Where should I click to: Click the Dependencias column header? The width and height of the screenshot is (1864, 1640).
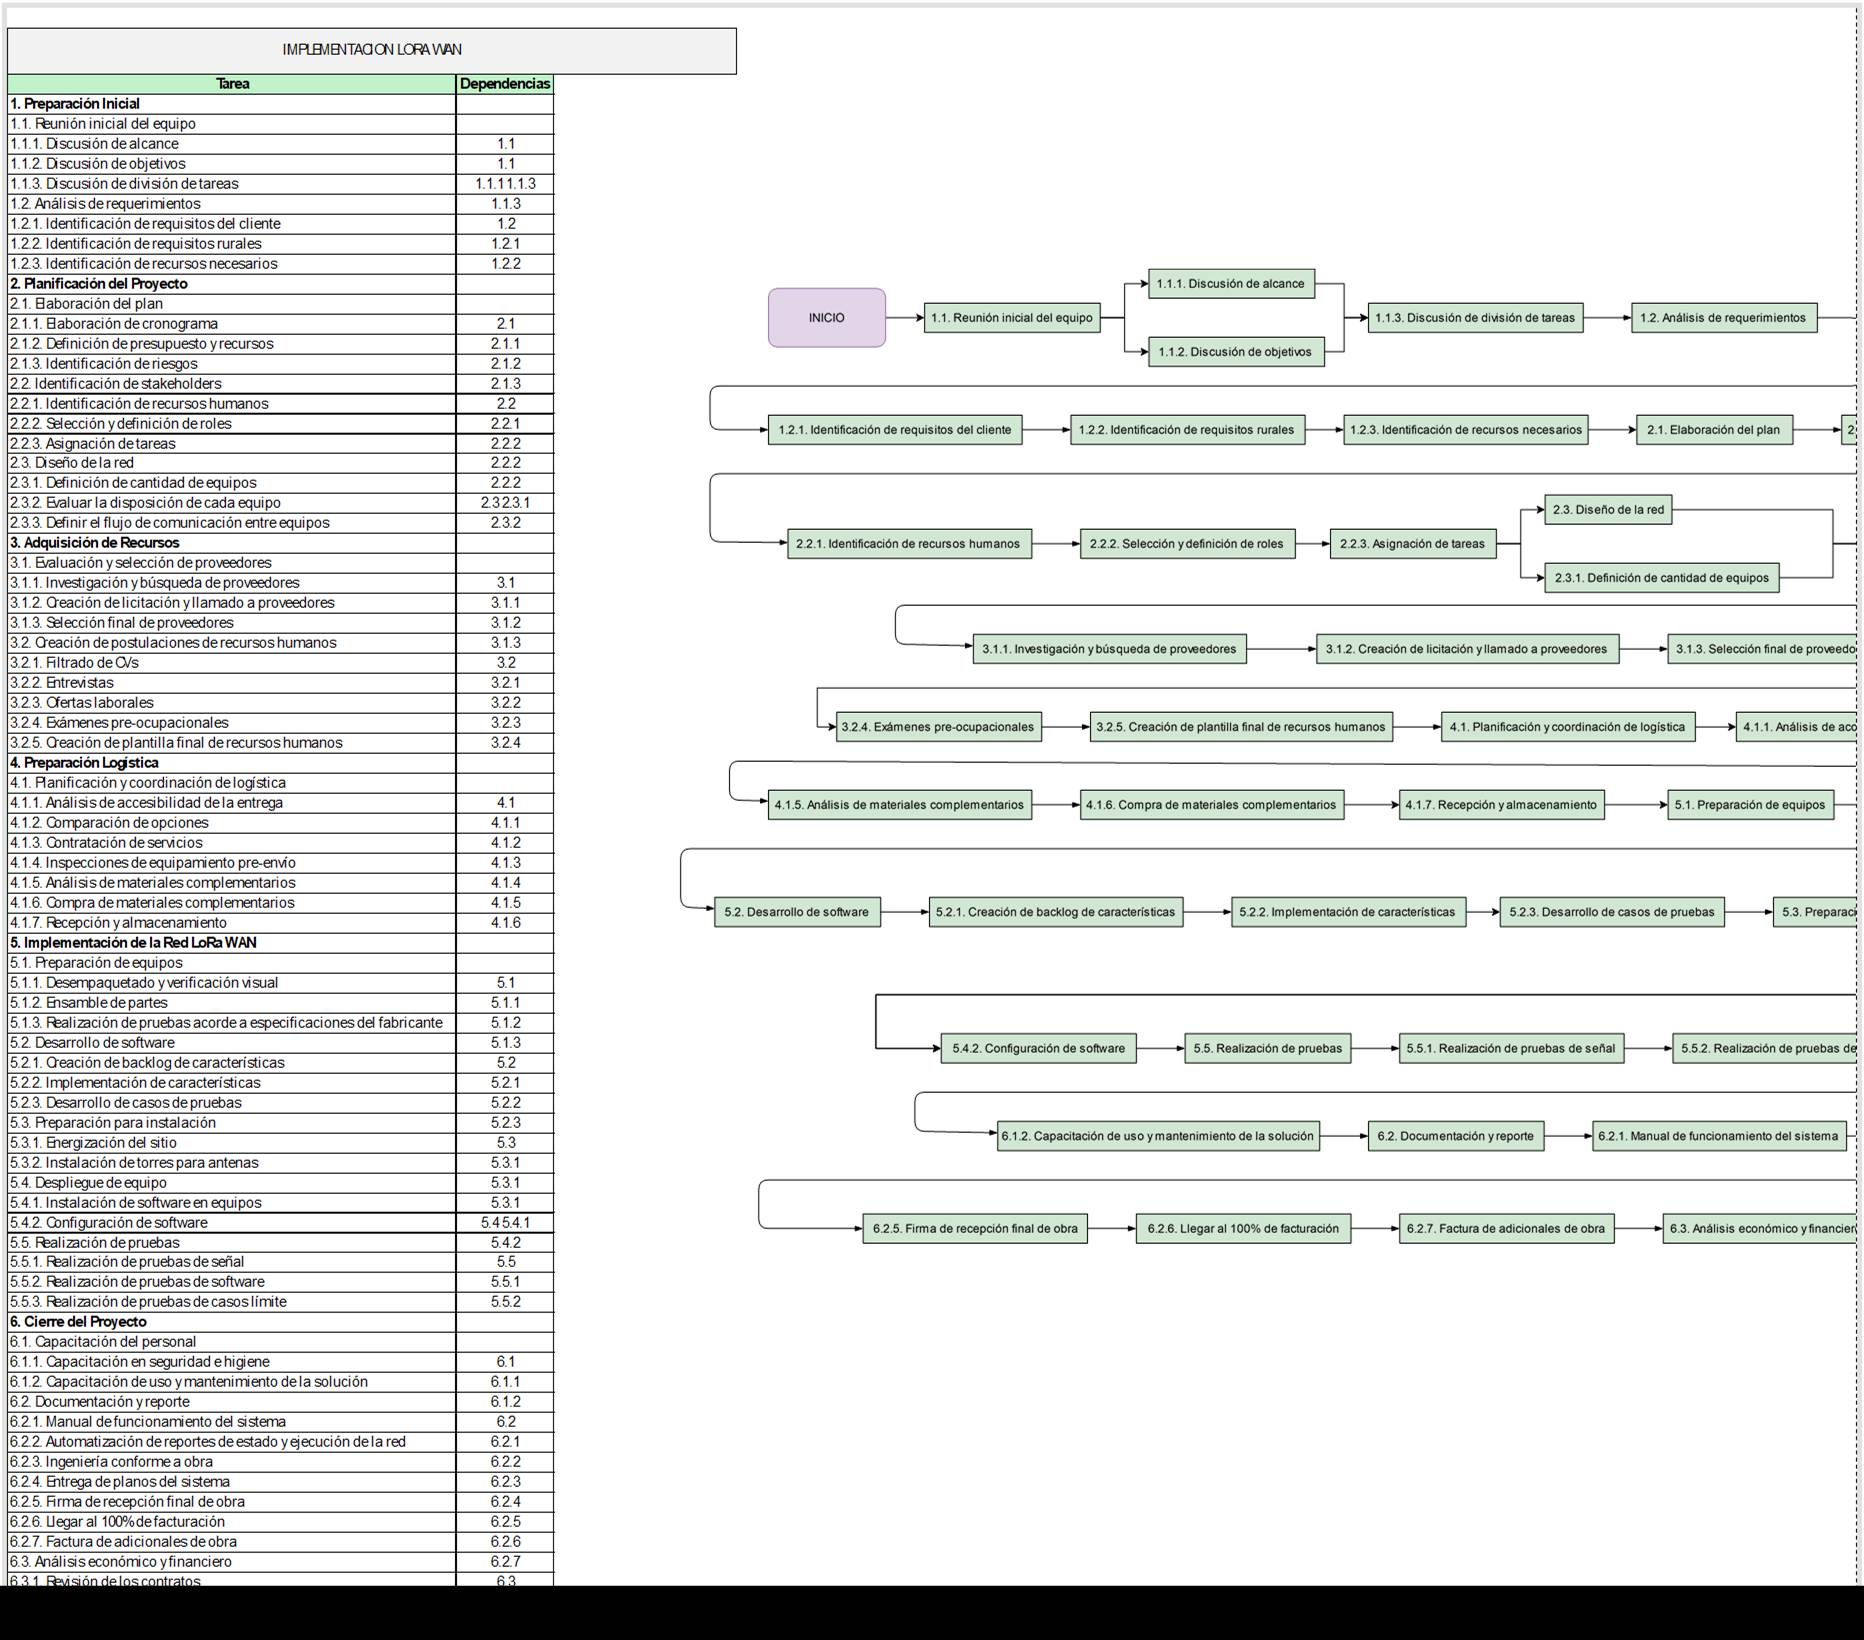[504, 84]
